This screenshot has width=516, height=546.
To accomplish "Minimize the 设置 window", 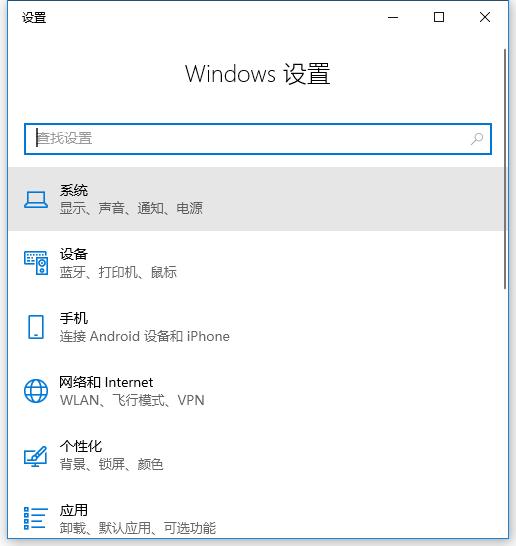I will (393, 17).
